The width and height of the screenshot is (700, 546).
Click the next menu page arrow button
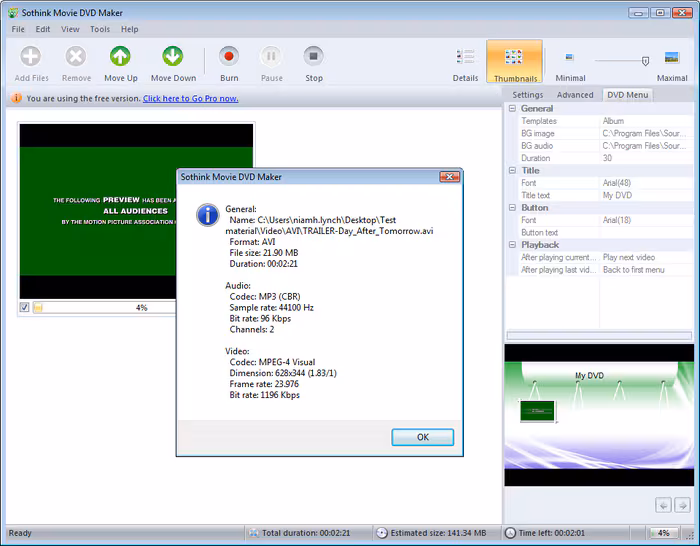(x=682, y=505)
